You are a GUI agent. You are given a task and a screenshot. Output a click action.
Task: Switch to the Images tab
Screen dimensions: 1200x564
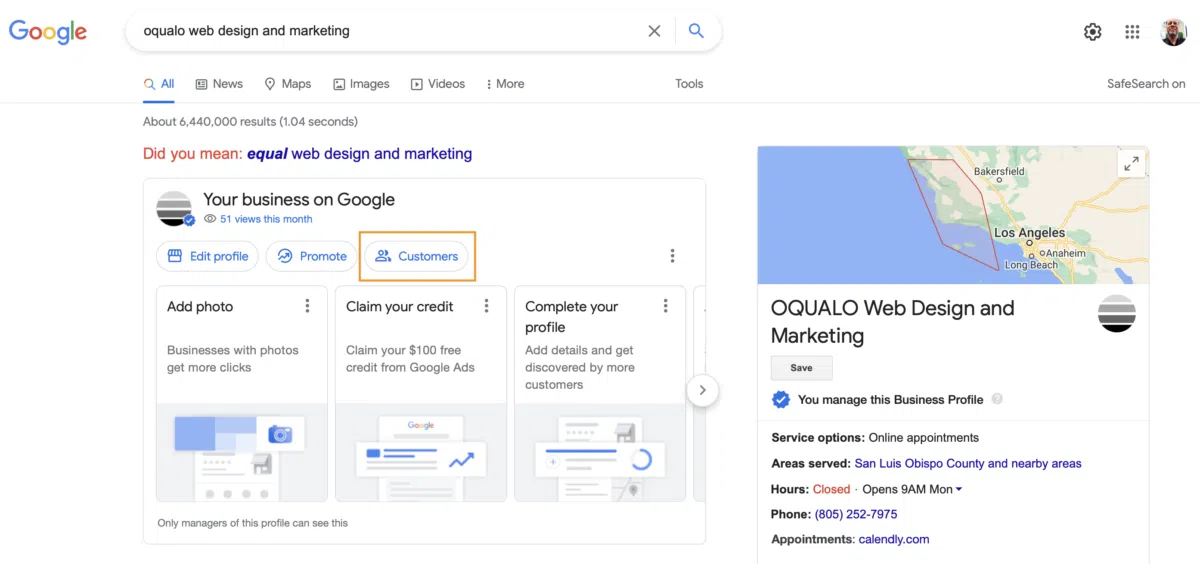pyautogui.click(x=361, y=84)
